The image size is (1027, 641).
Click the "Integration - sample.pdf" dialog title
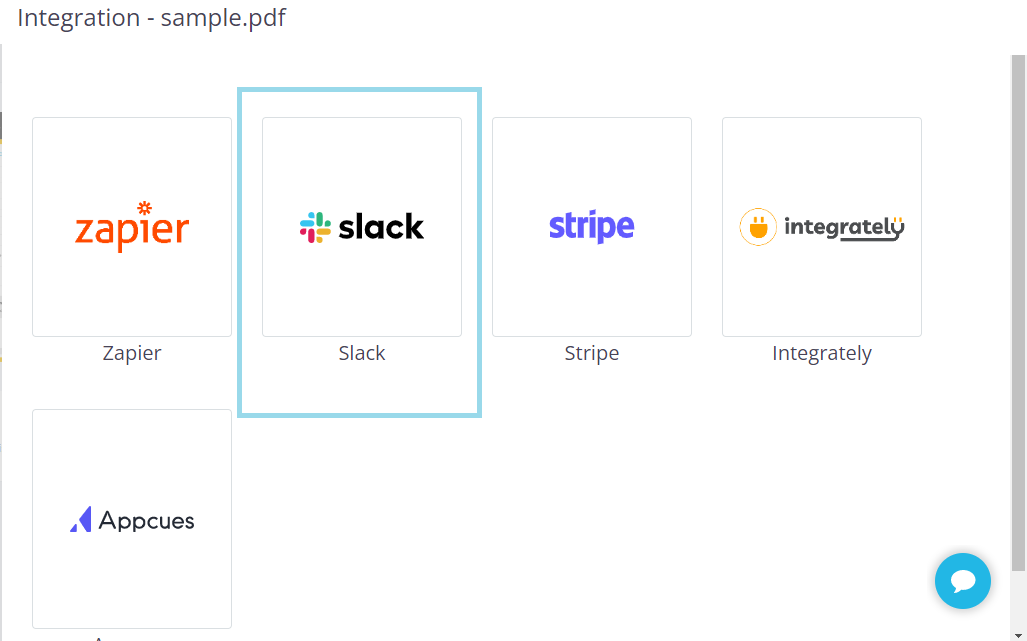point(151,18)
